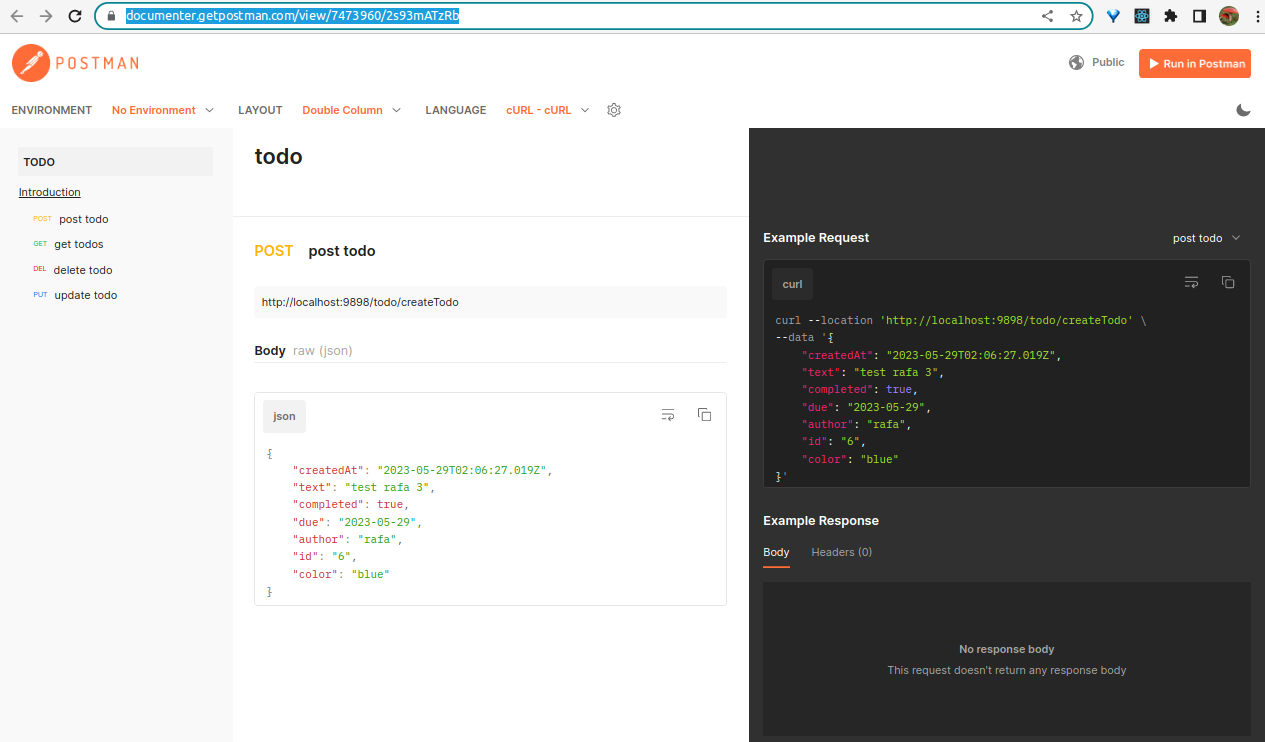Click the browser forward arrow
Image resolution: width=1265 pixels, height=742 pixels.
coord(46,16)
